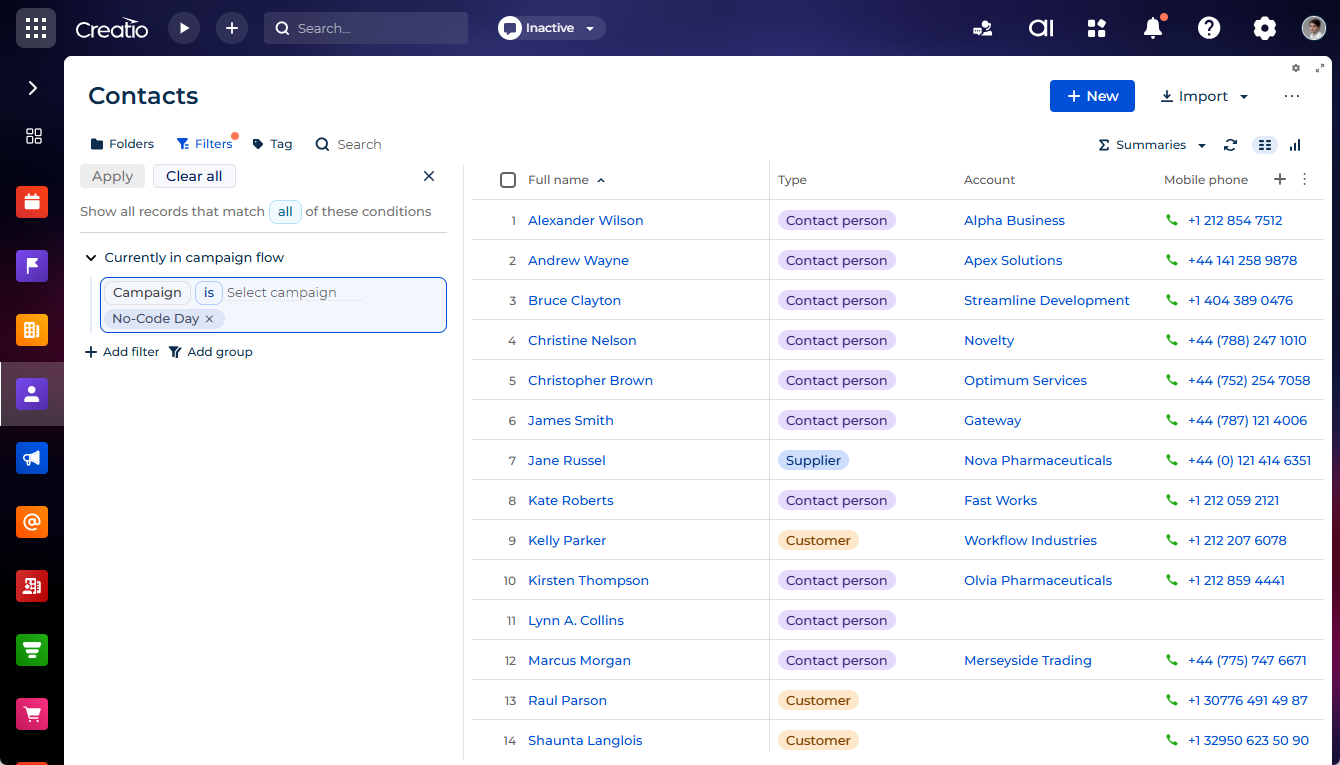Open the email sidebar icon
The image size is (1340, 765).
point(32,522)
